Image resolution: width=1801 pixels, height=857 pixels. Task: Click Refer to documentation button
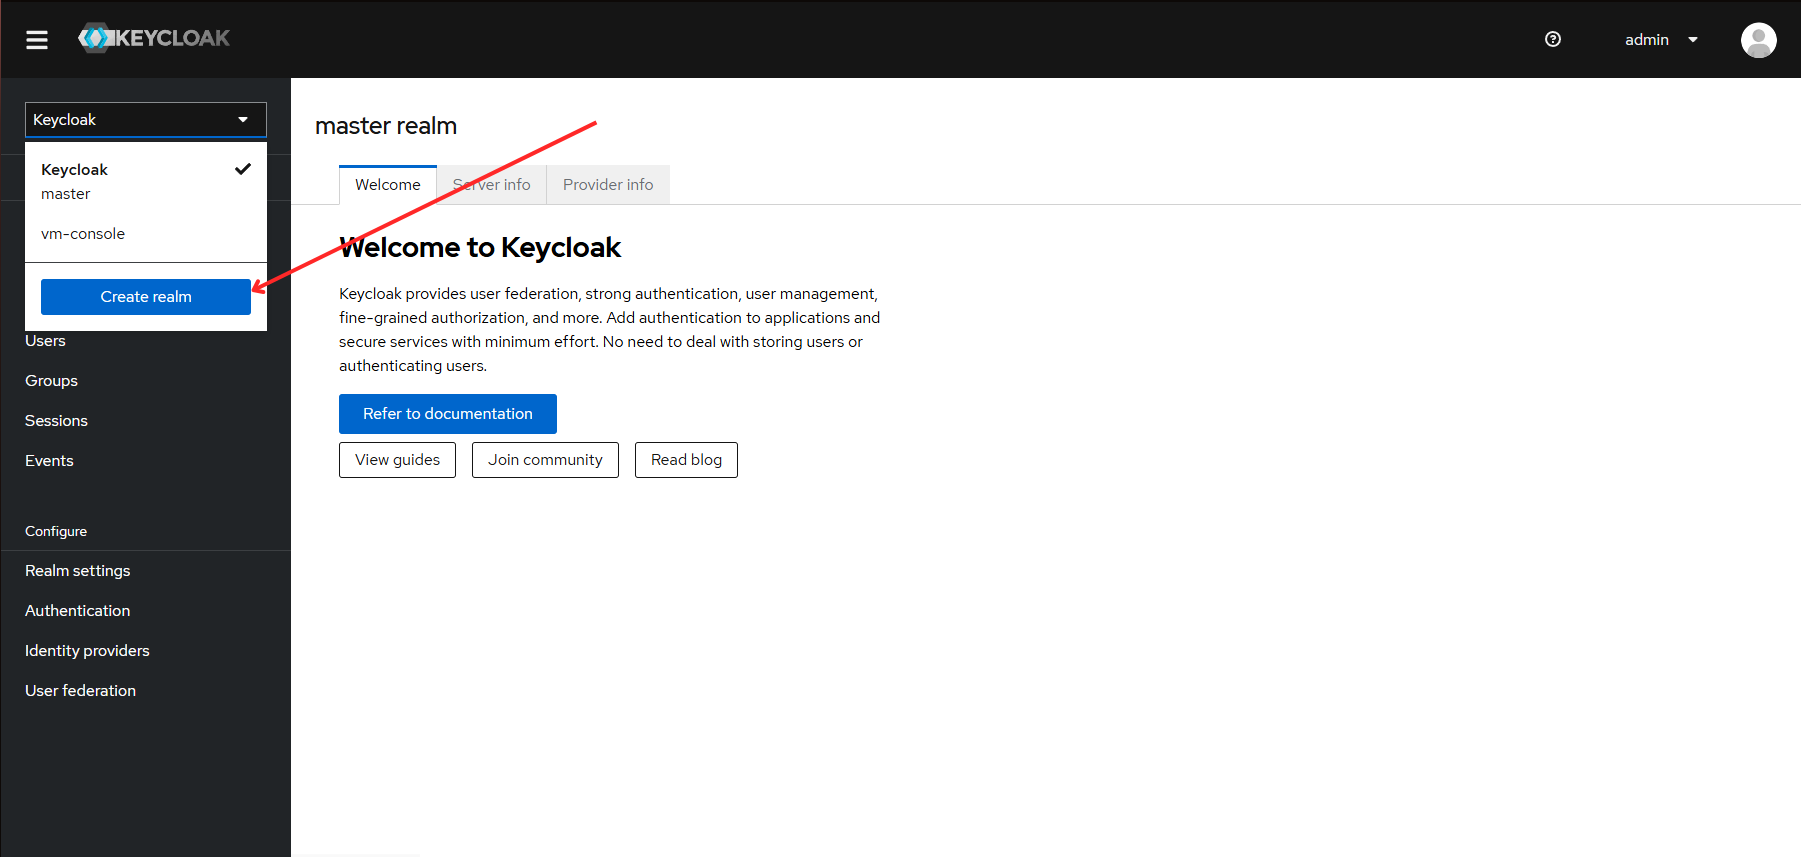pos(448,414)
